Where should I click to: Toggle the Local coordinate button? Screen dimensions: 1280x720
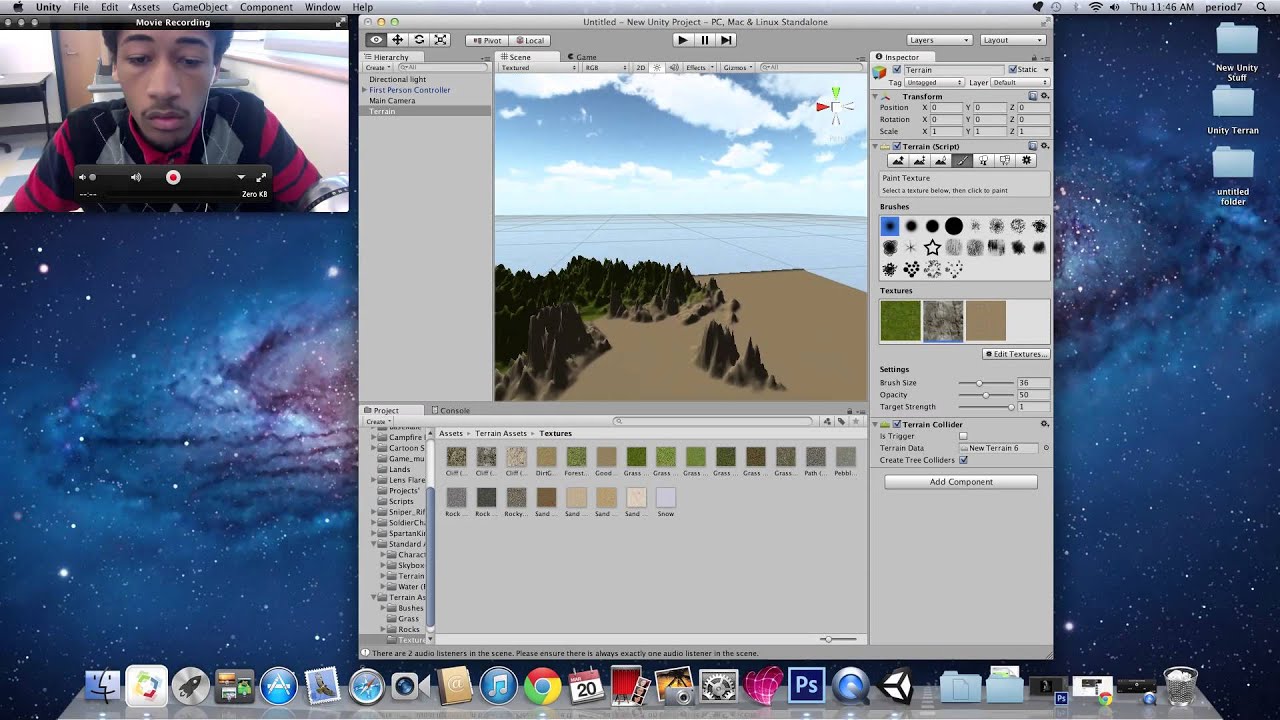(528, 40)
